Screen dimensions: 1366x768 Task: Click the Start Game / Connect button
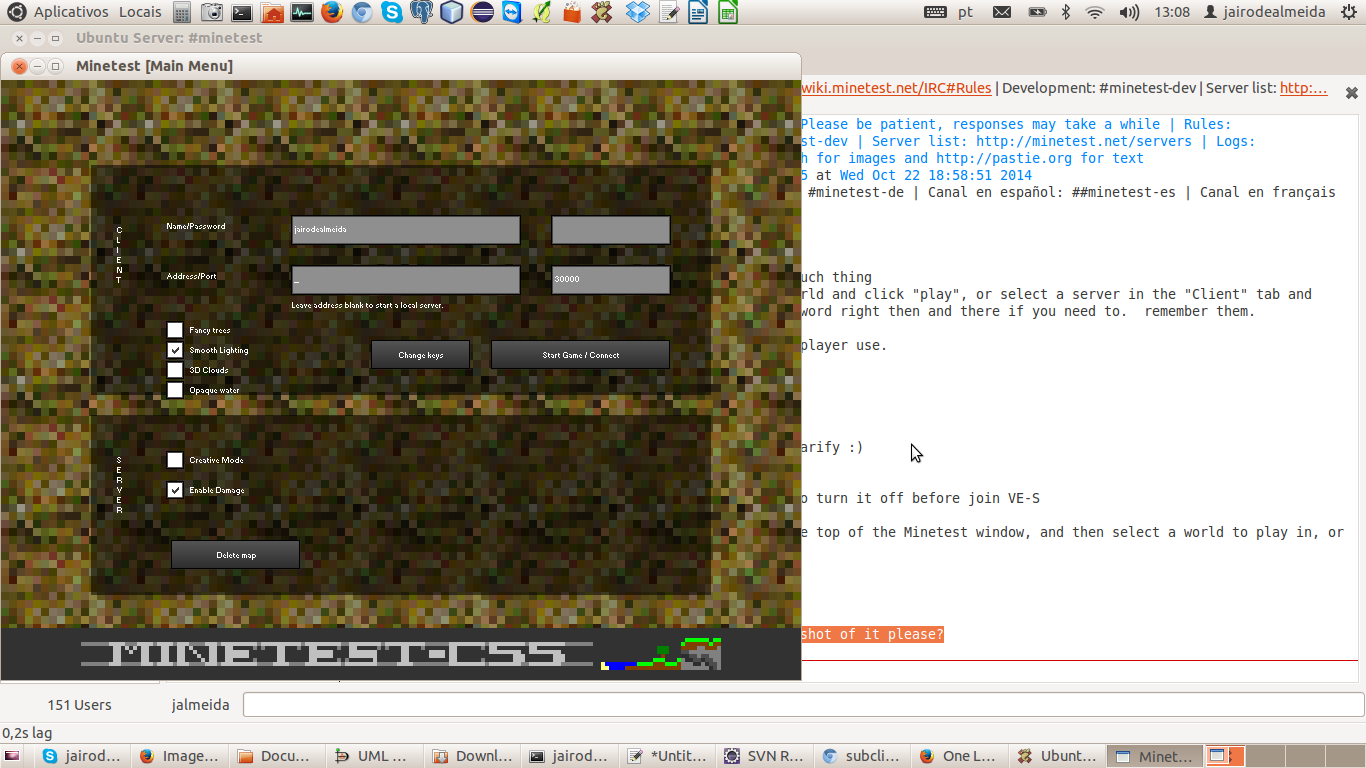point(580,355)
